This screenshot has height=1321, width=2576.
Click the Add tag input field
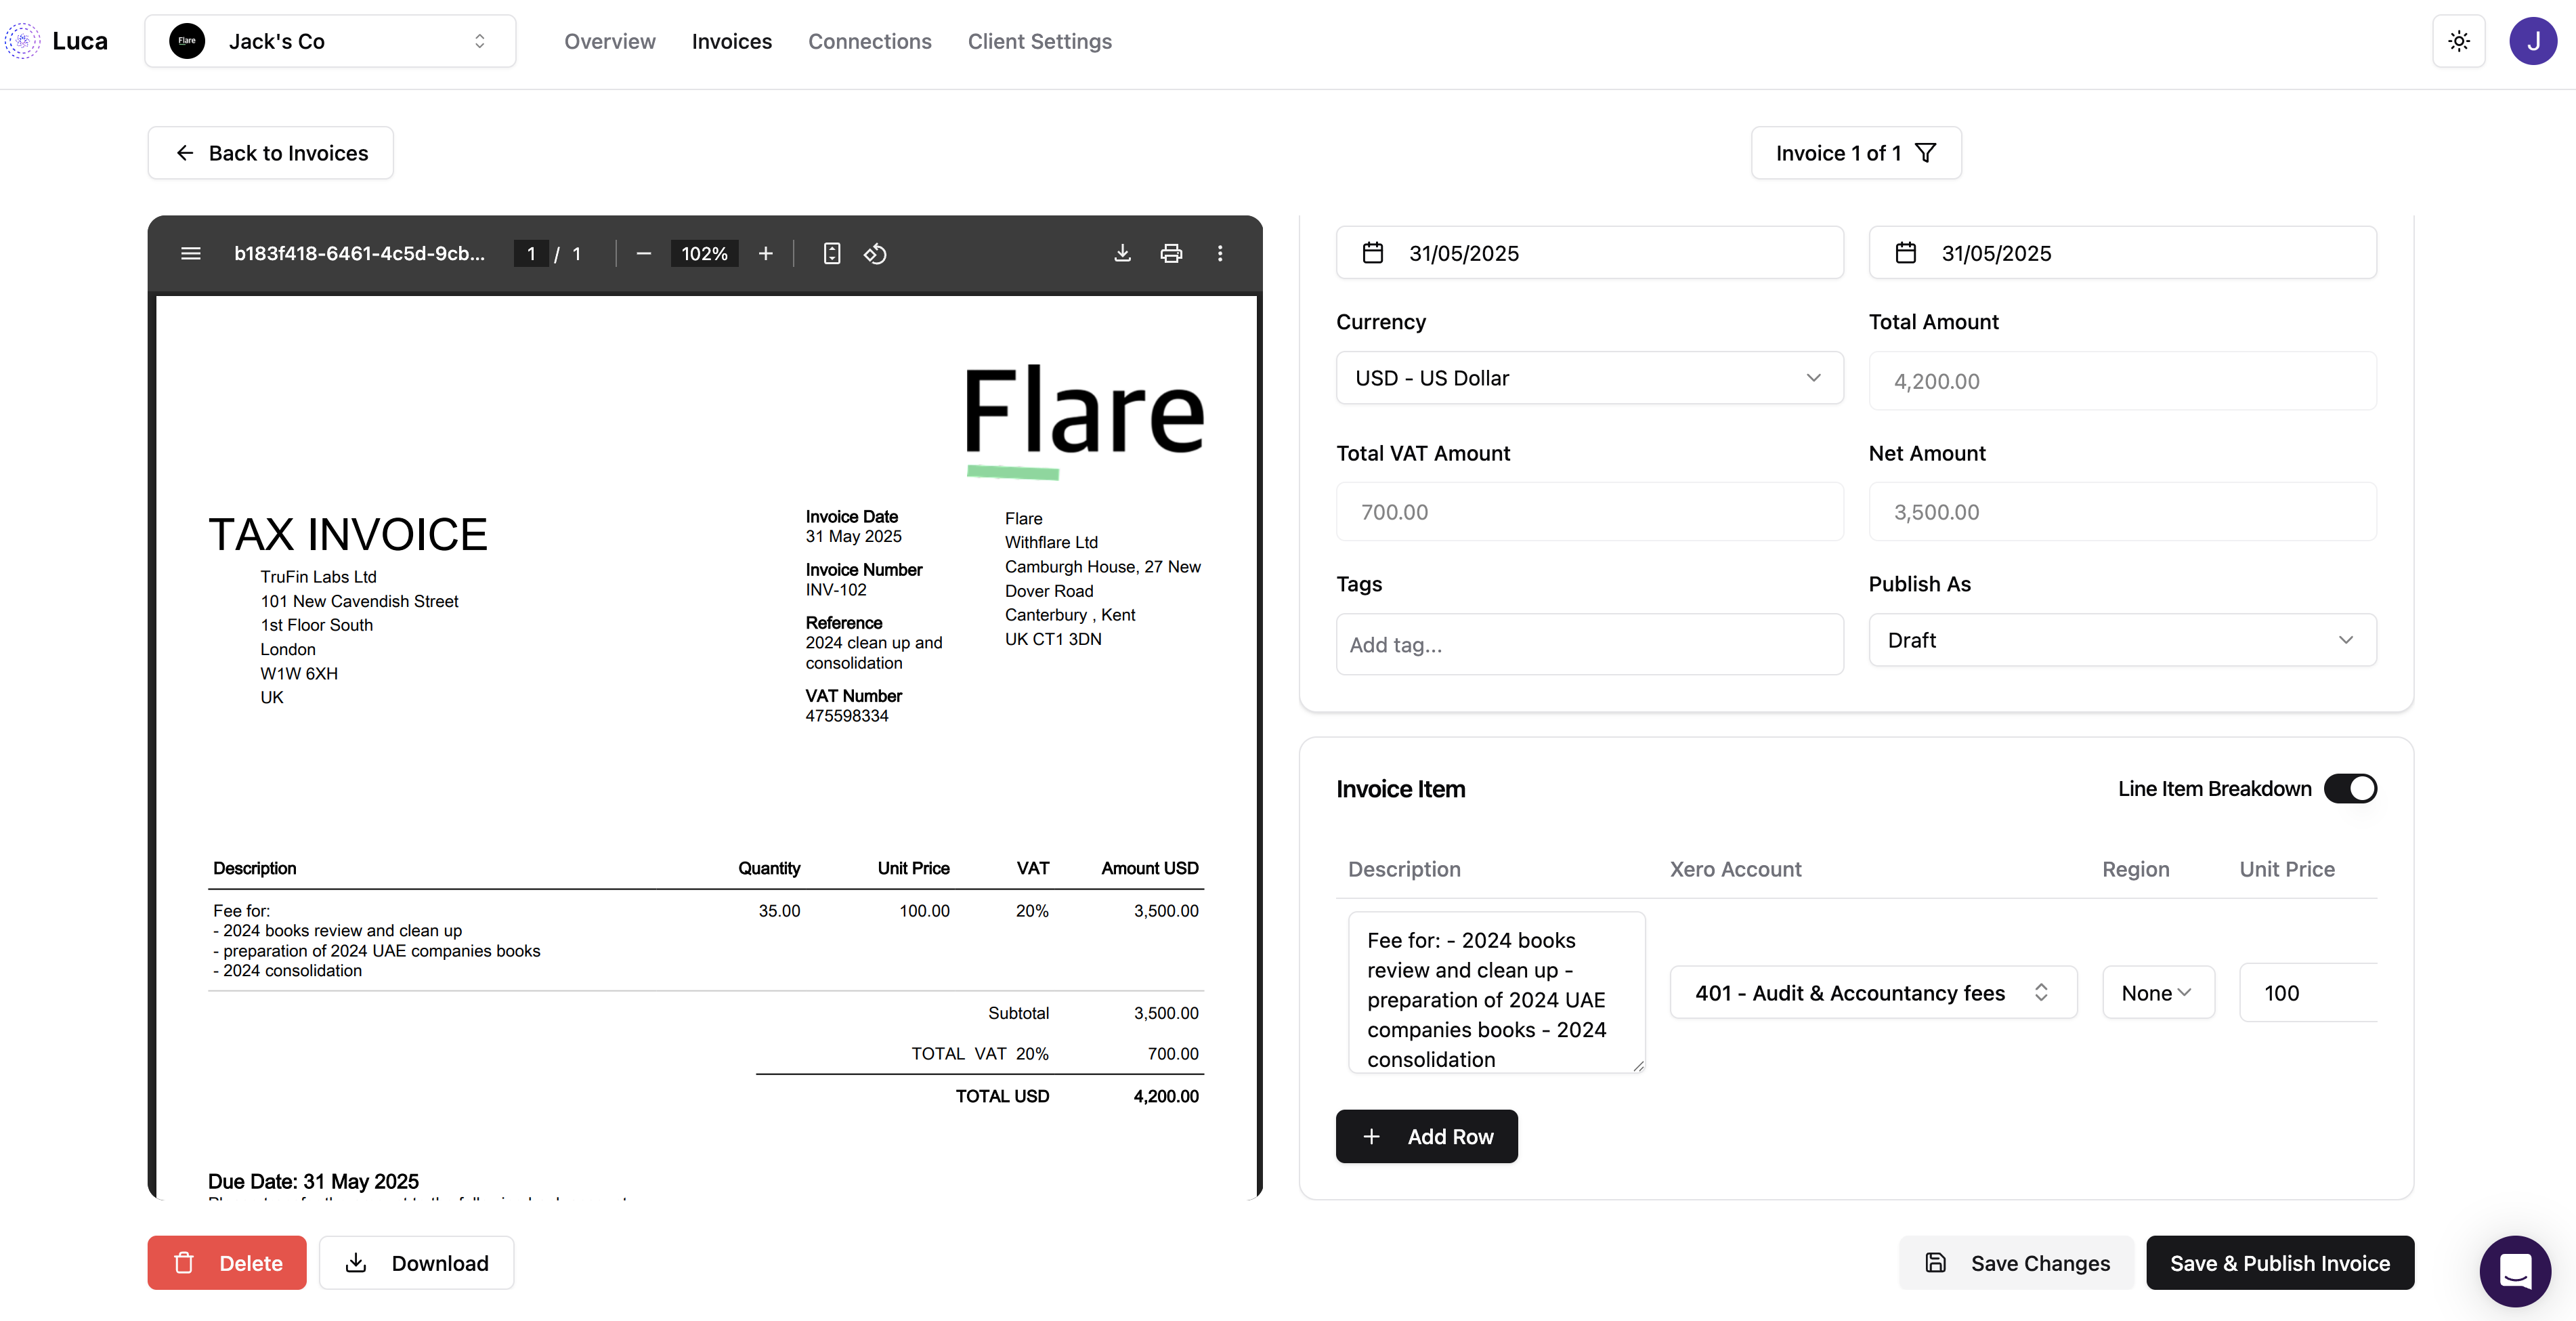pos(1589,645)
